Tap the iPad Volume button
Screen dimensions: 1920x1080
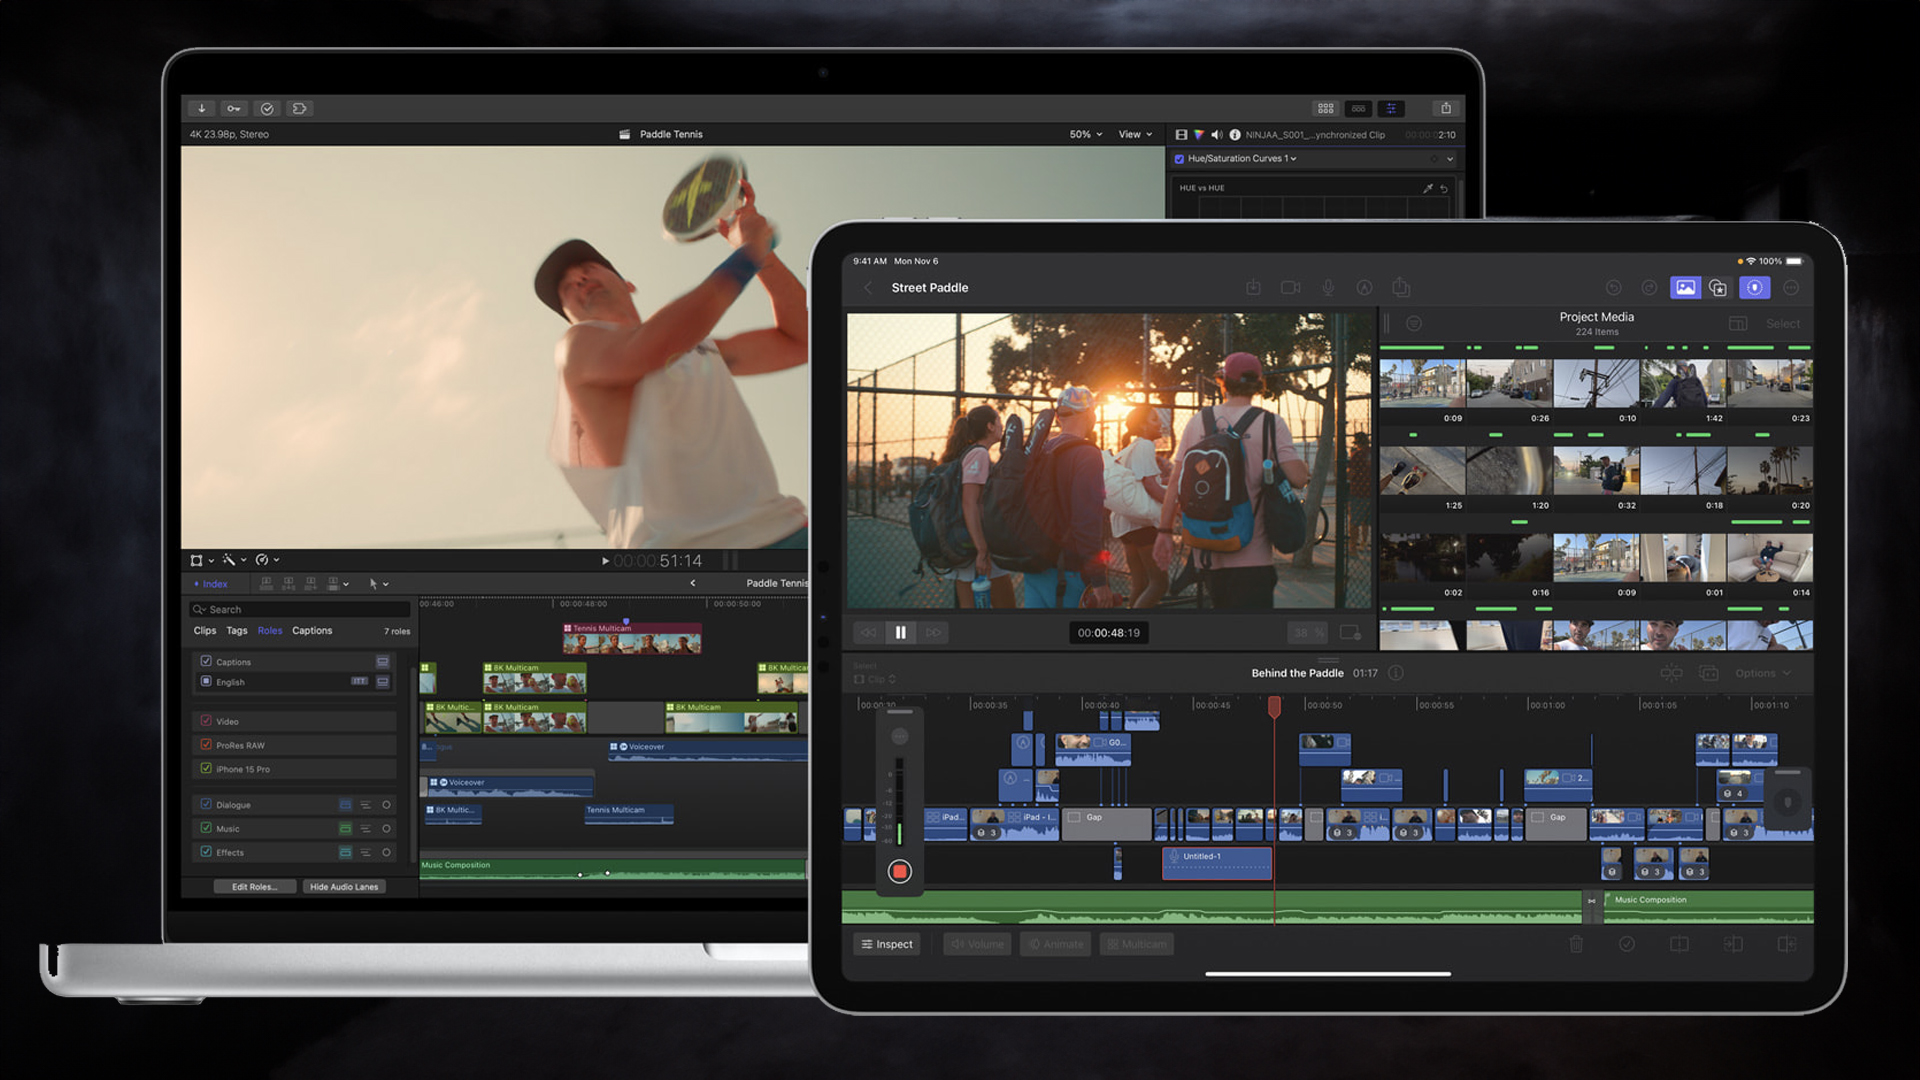coord(977,944)
